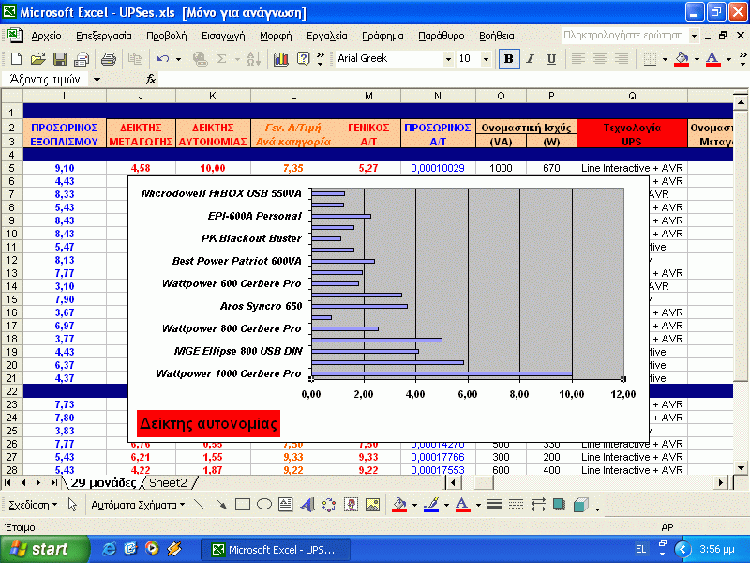Select the Line tool in Drawing toolbar

click(199, 505)
